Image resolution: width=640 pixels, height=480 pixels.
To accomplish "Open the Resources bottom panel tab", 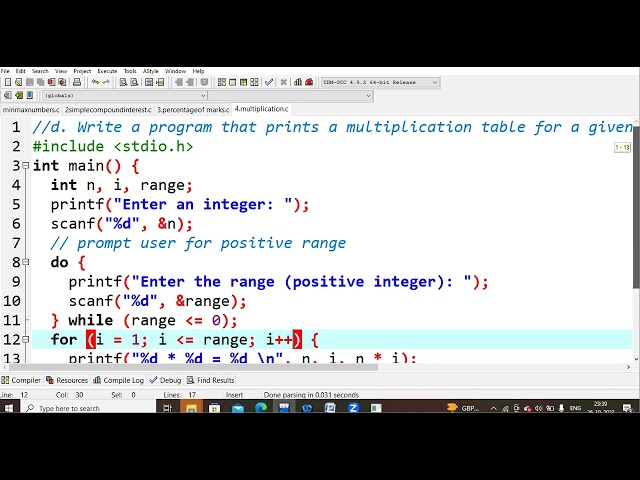I will [67, 380].
